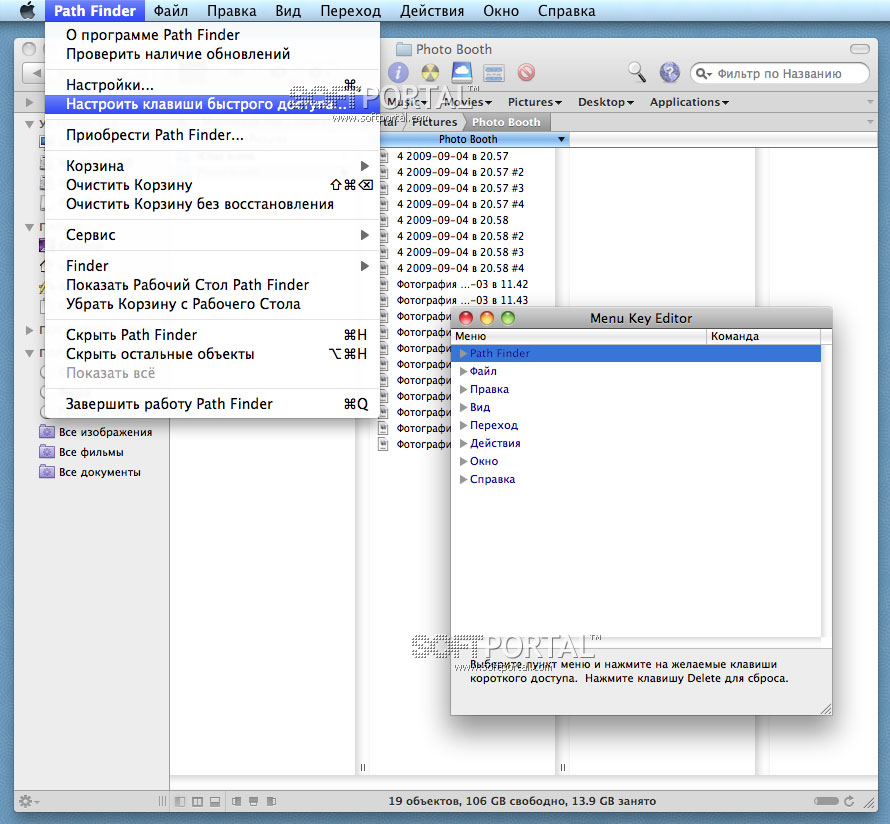Click Photo Booth segment in the path bar
The image size is (890, 824).
click(506, 122)
